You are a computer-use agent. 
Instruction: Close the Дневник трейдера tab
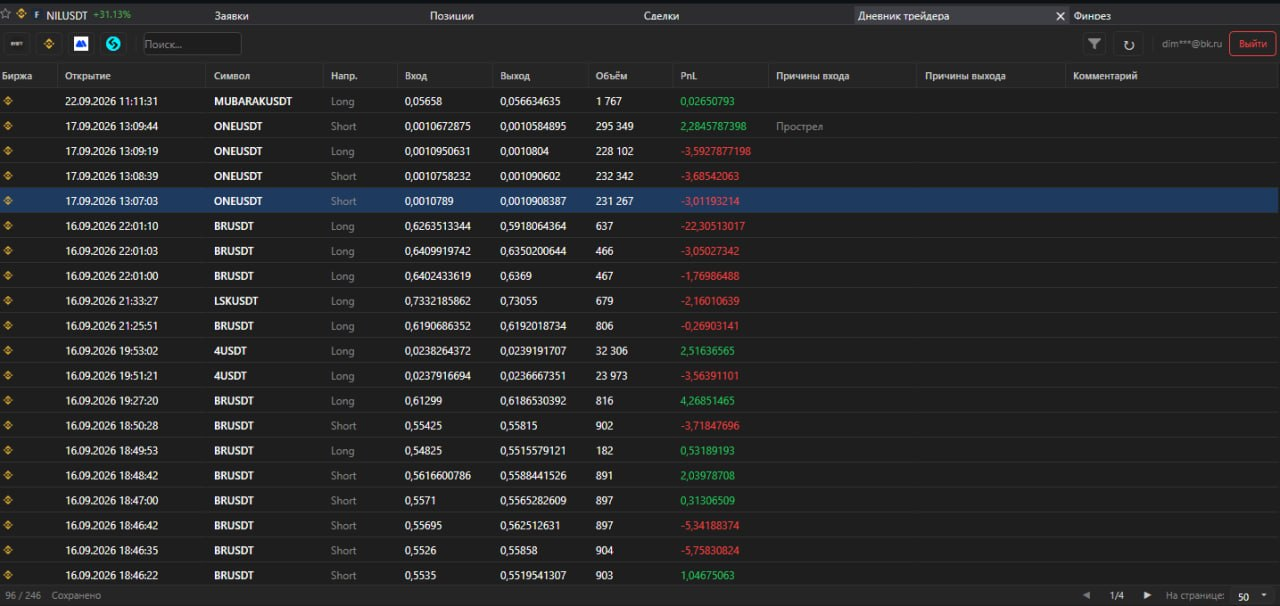1061,16
